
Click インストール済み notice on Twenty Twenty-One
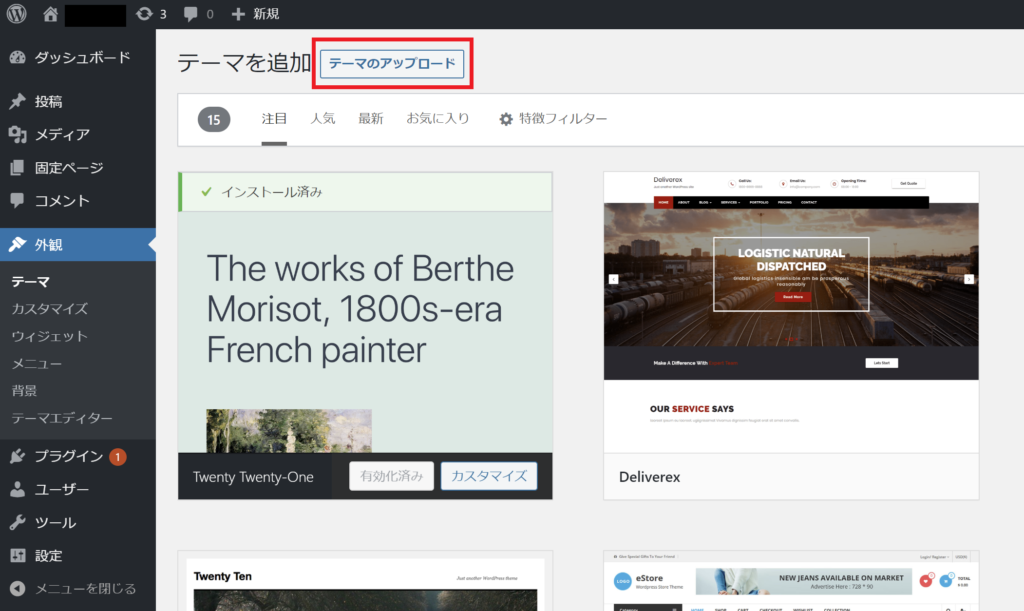(x=365, y=192)
